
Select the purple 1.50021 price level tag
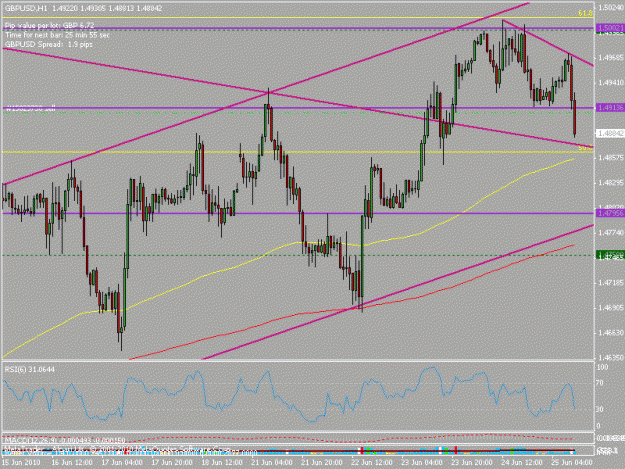(609, 28)
